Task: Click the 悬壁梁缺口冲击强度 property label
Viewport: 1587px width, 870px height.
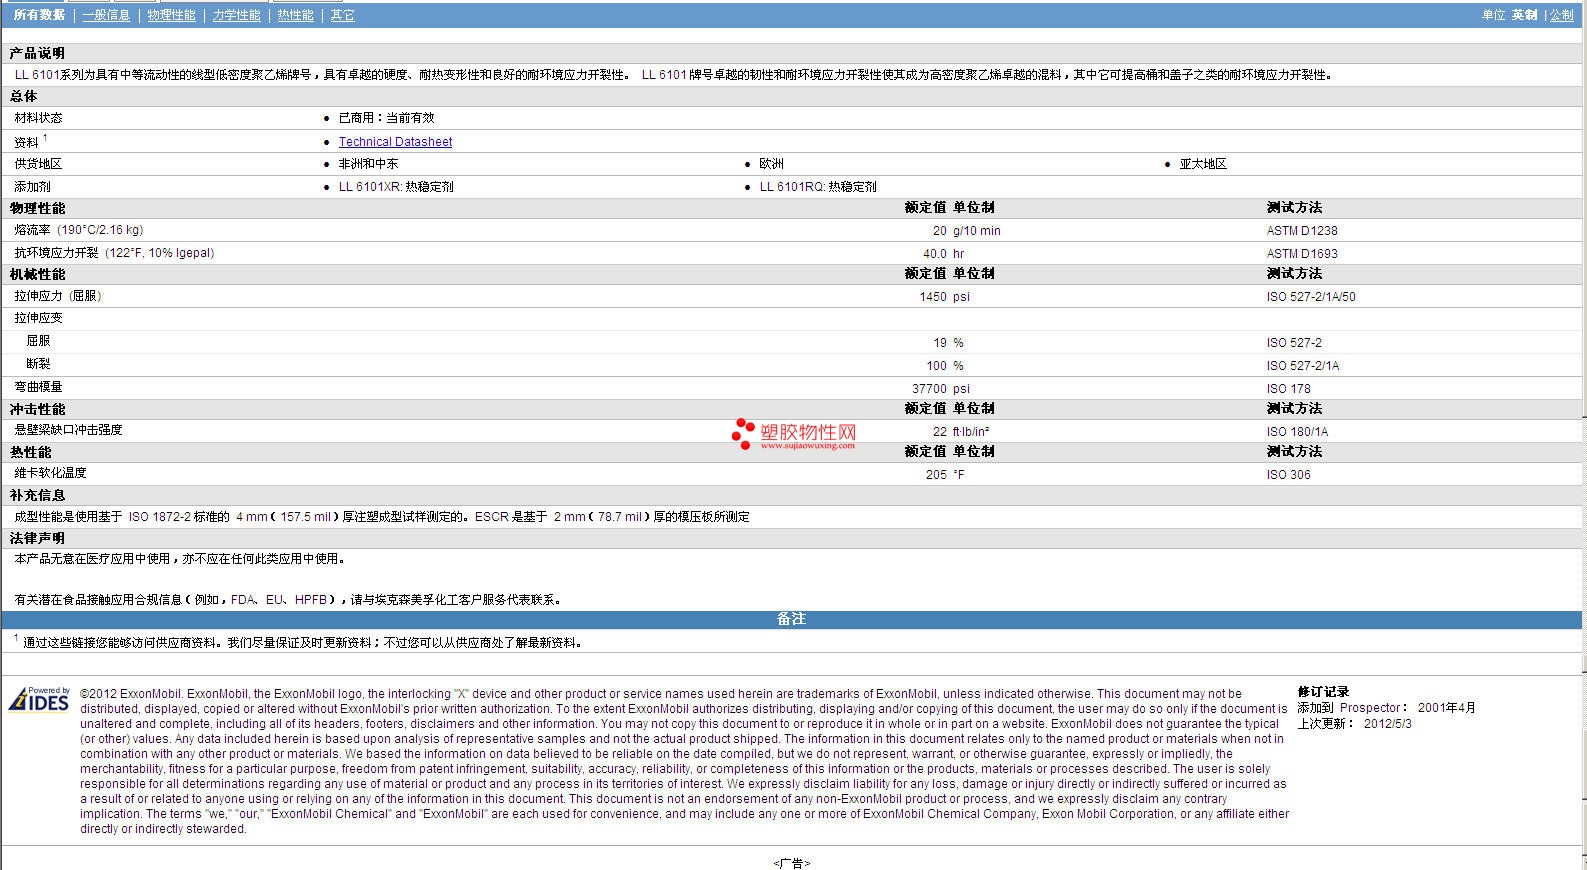Action: coord(68,430)
